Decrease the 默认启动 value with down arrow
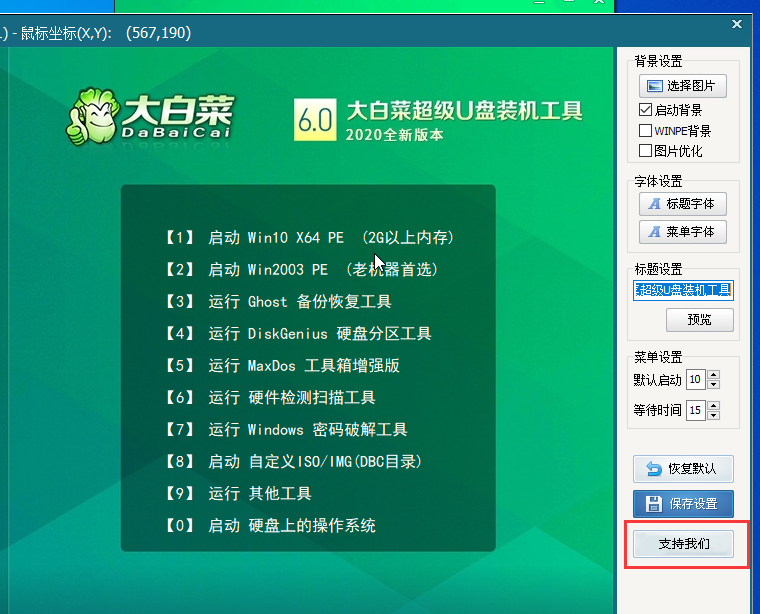The width and height of the screenshot is (760, 614). (713, 384)
